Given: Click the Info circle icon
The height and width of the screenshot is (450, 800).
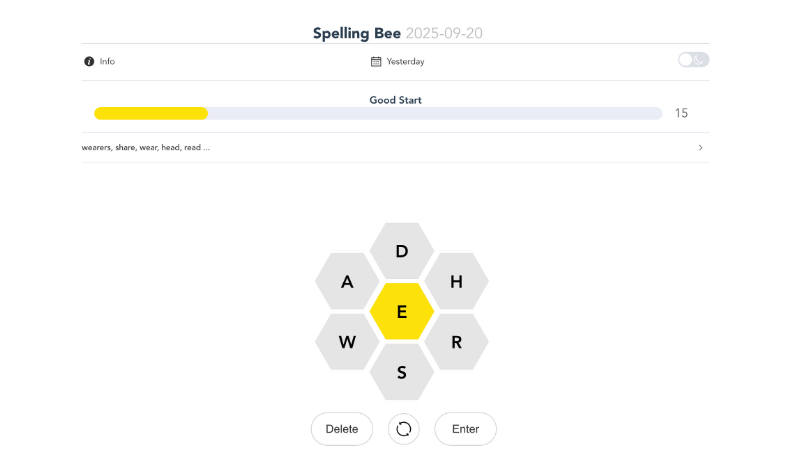Looking at the screenshot, I should [89, 62].
